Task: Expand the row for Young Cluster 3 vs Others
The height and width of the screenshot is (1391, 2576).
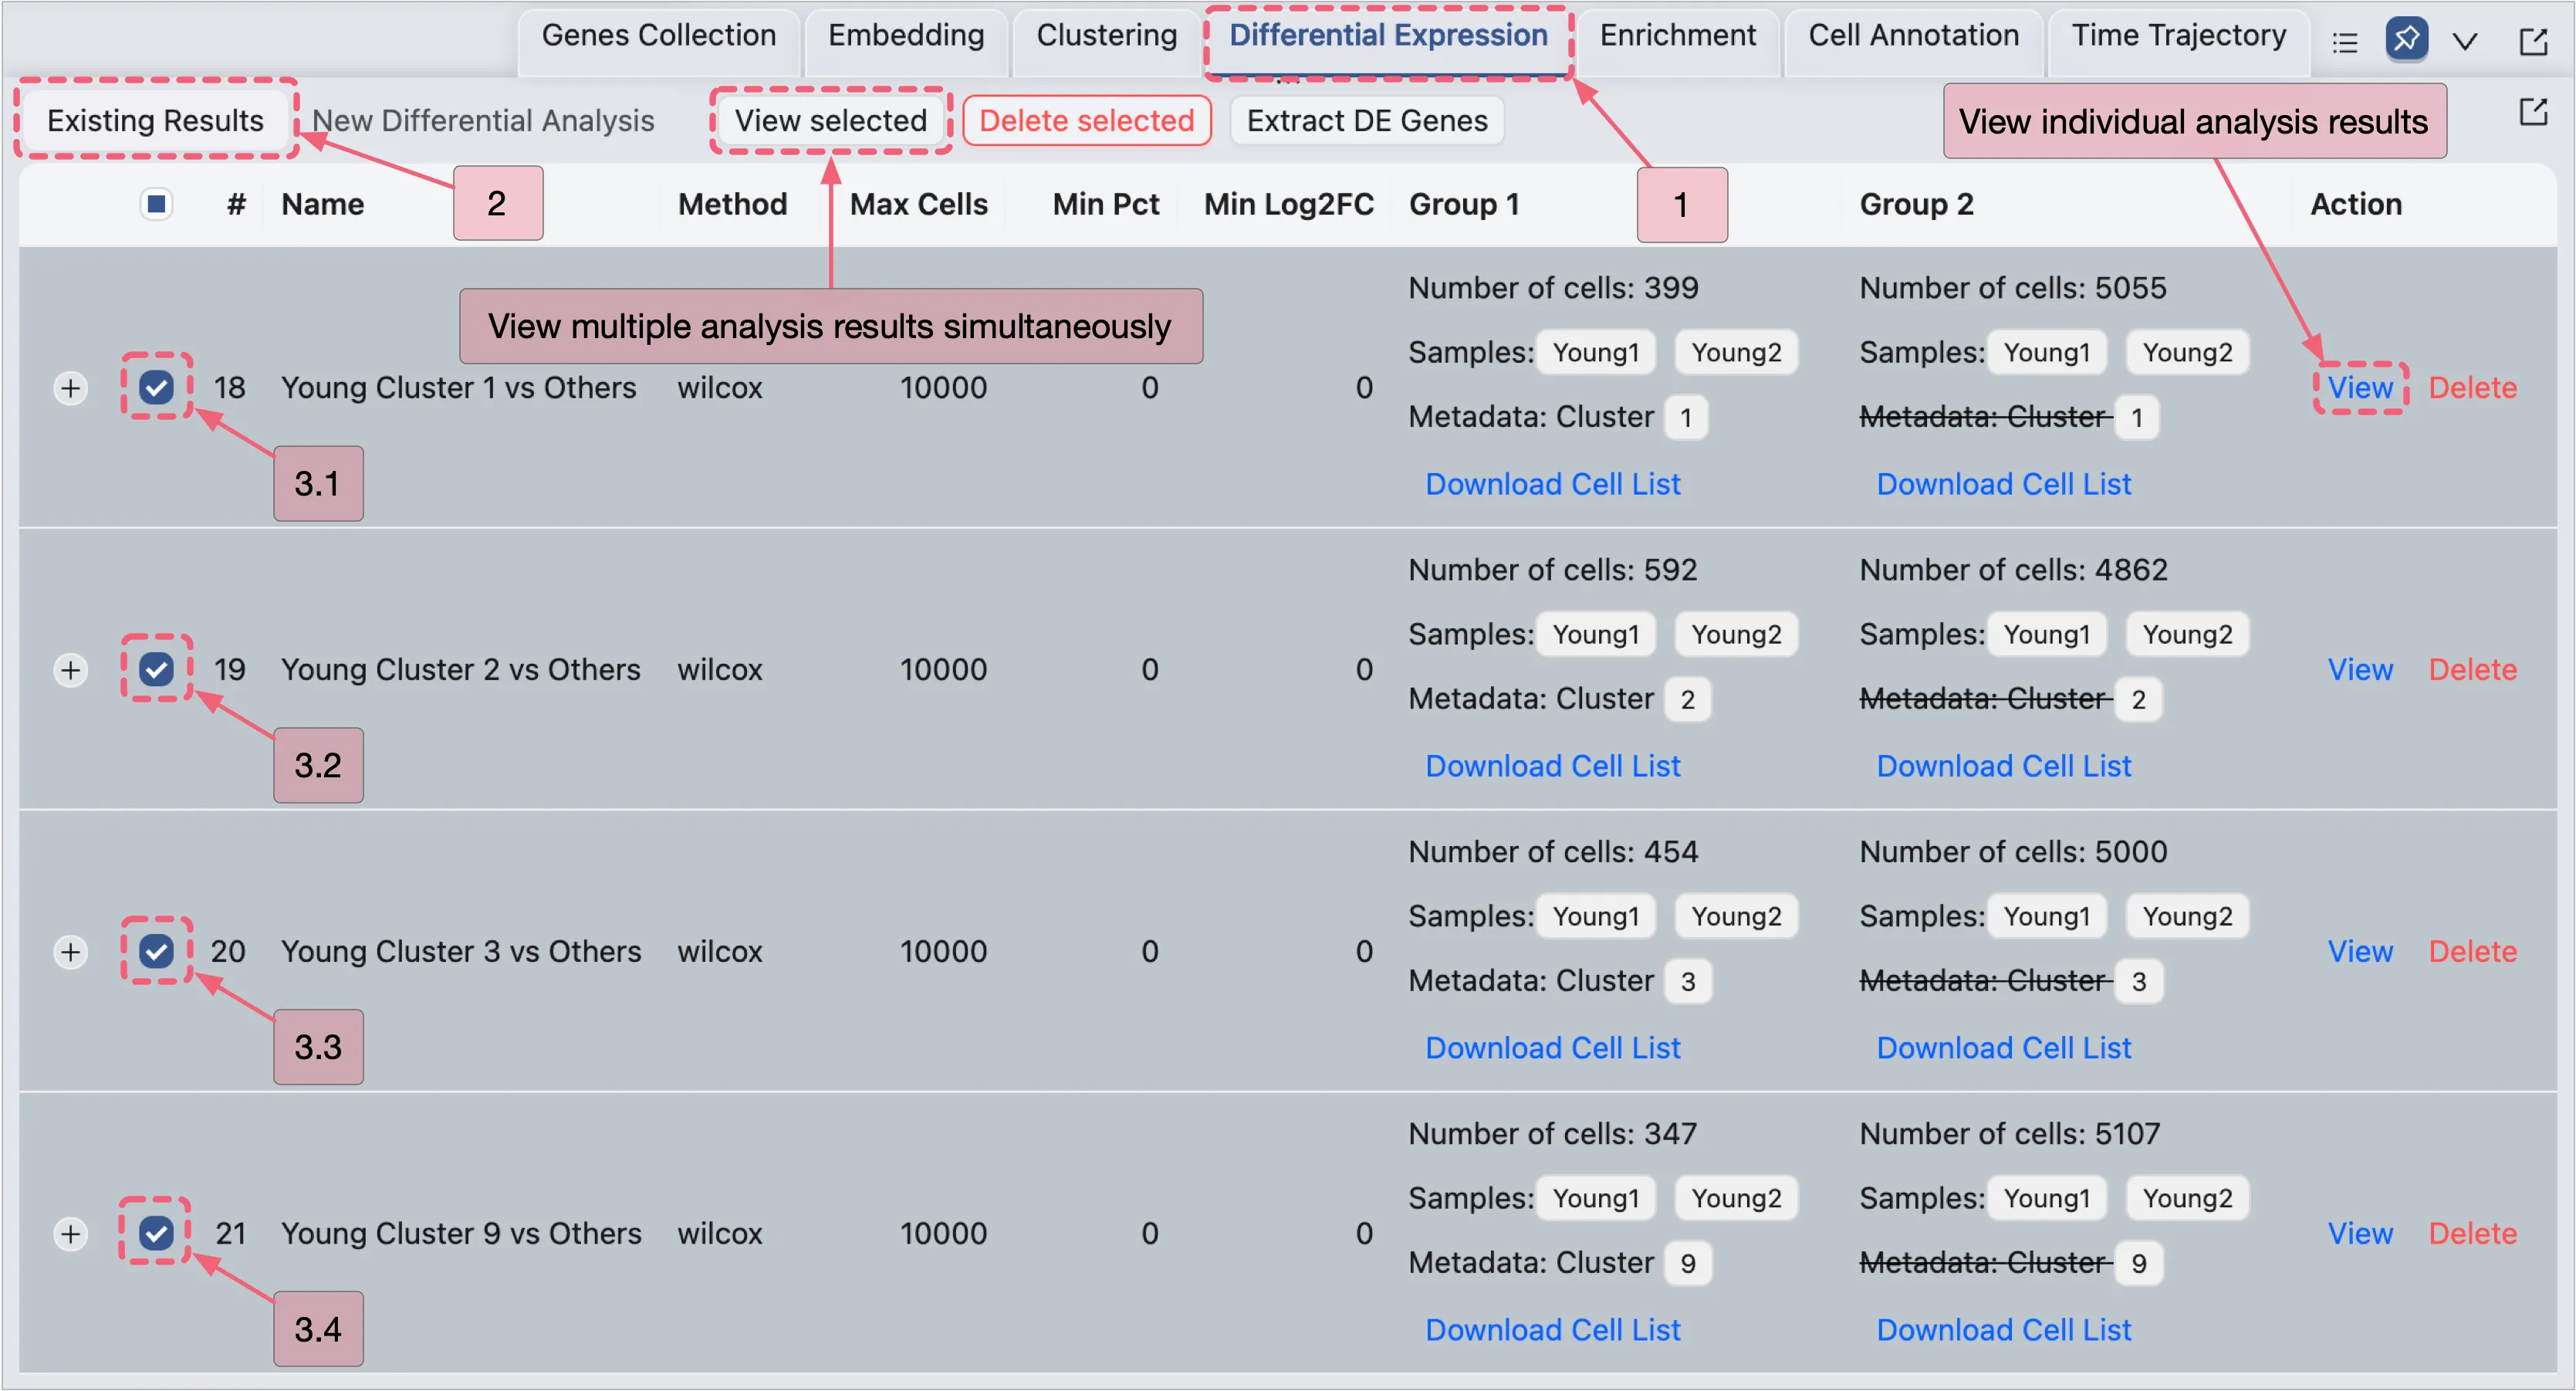Action: 70,952
